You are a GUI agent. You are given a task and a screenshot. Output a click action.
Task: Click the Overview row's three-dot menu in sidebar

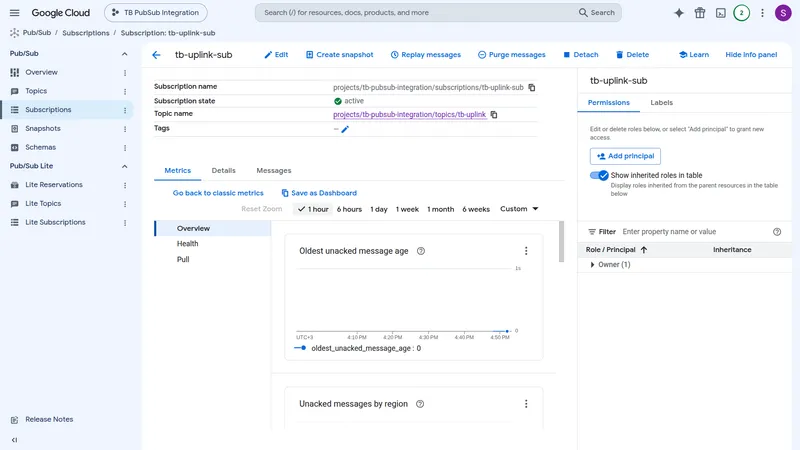[x=125, y=73]
